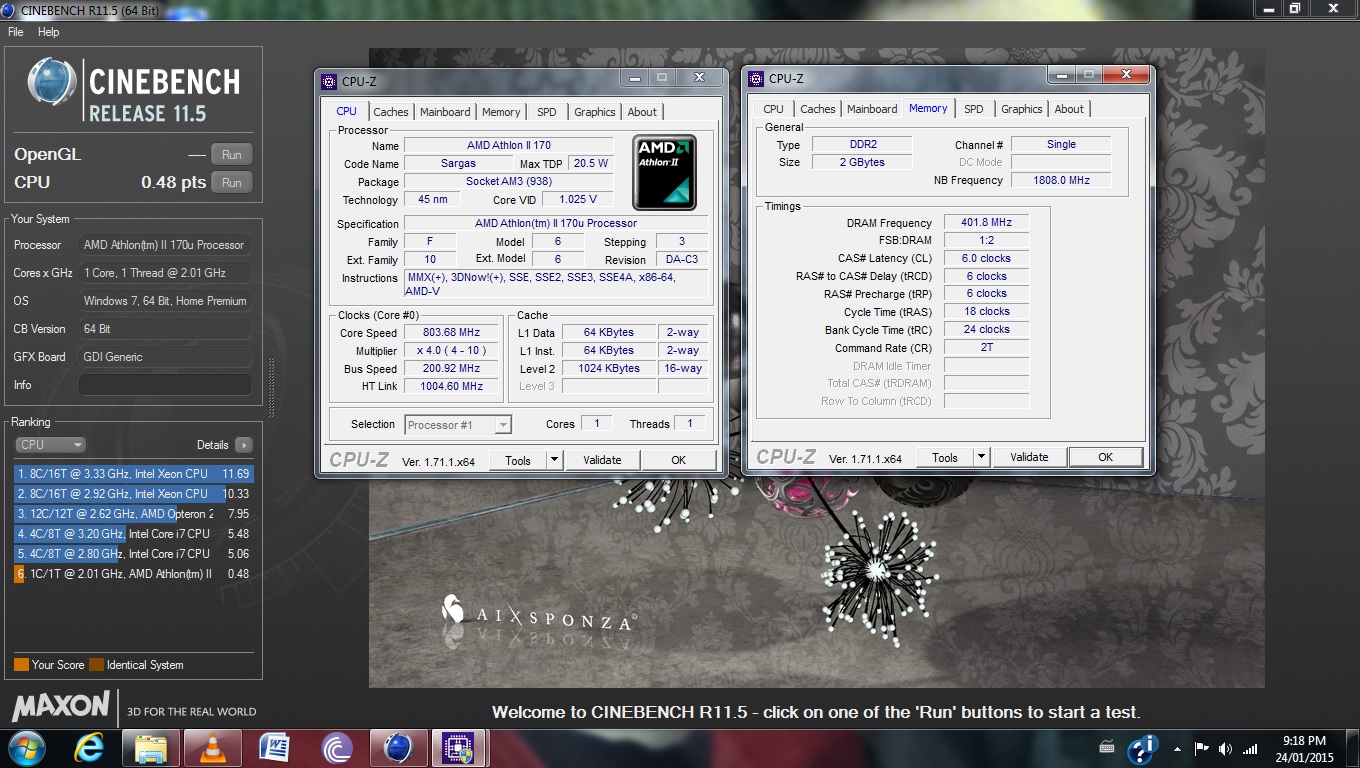
Task: Open Tools dropdown arrow in right CPU-Z window
Action: point(981,457)
